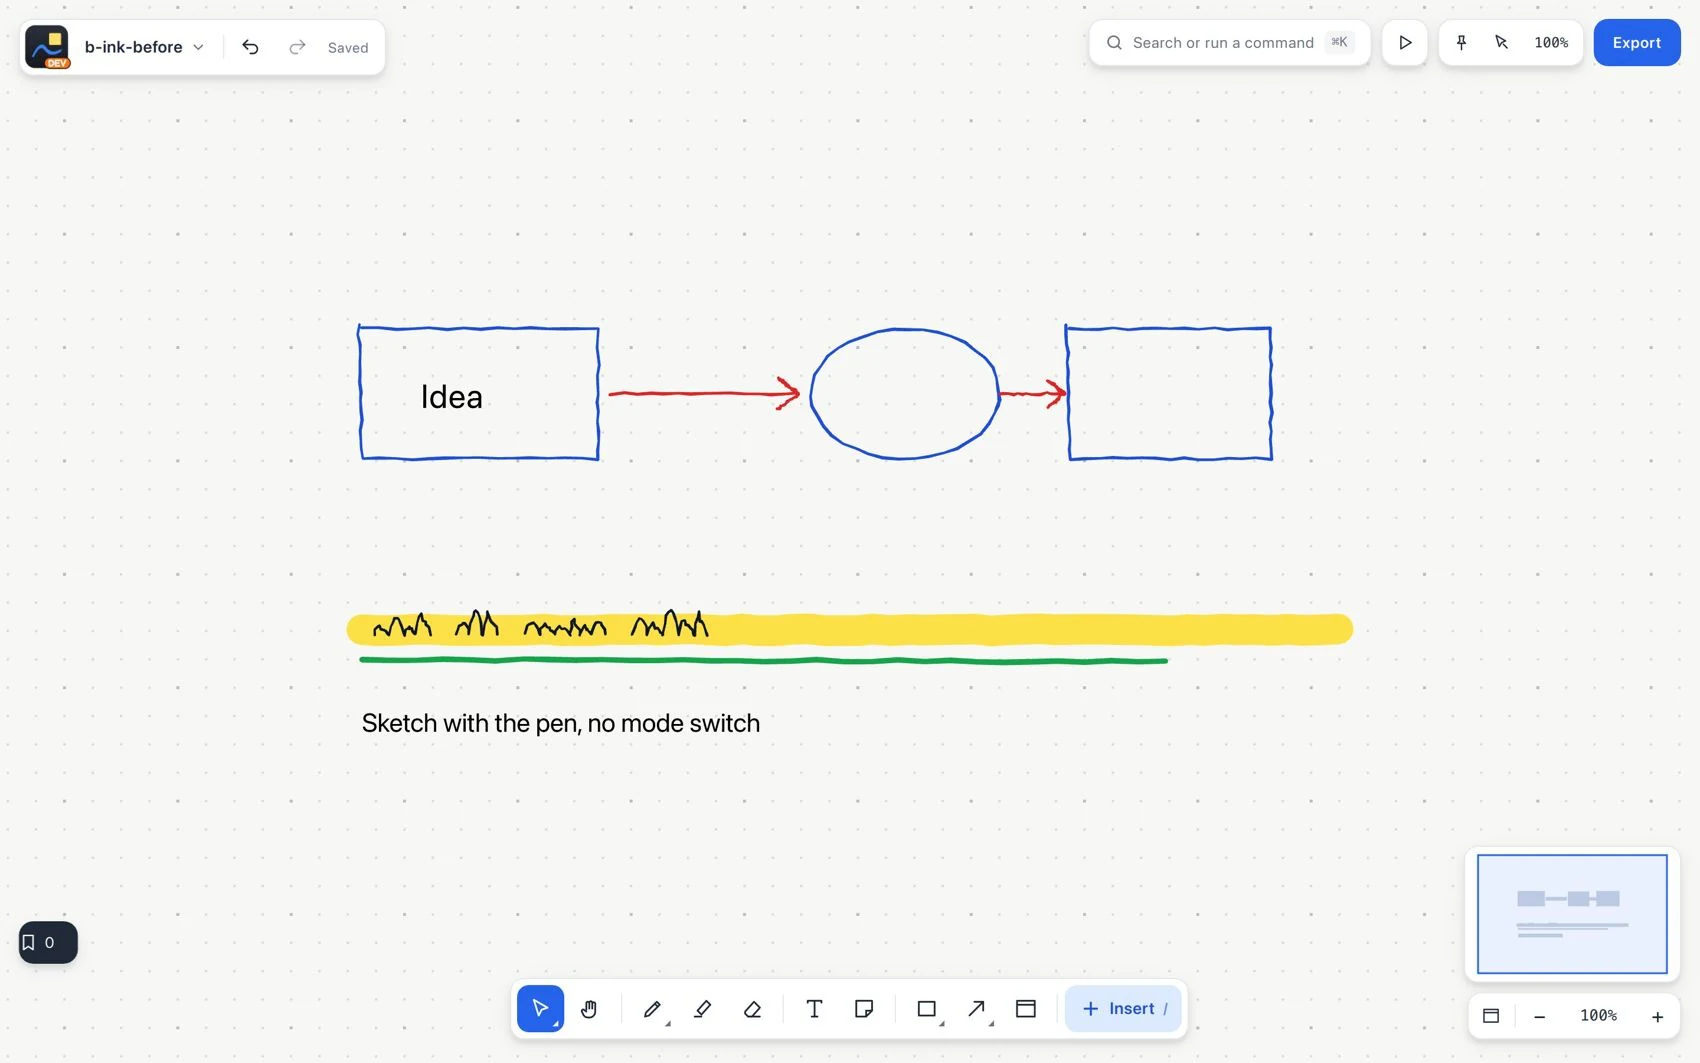Click the Export button
The image size is (1700, 1063).
pyautogui.click(x=1636, y=43)
